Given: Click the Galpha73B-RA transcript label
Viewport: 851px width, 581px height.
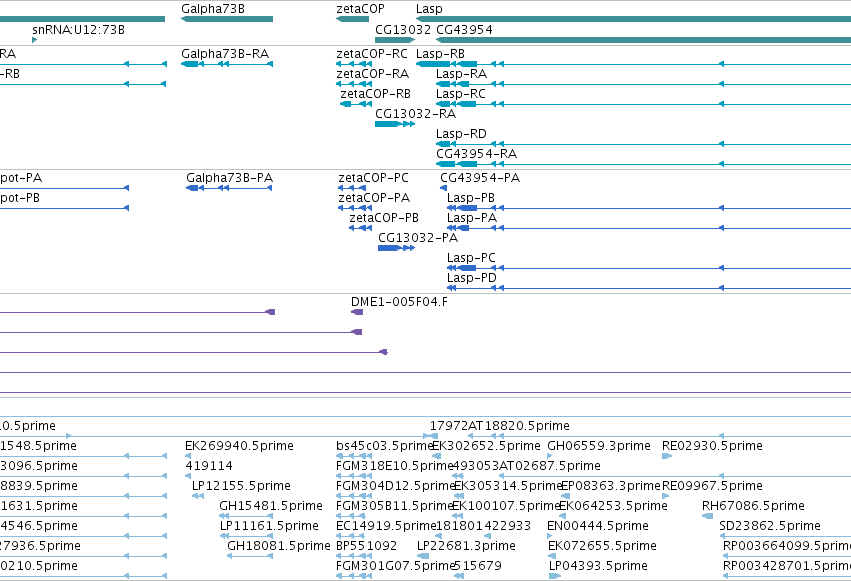Looking at the screenshot, I should (225, 54).
